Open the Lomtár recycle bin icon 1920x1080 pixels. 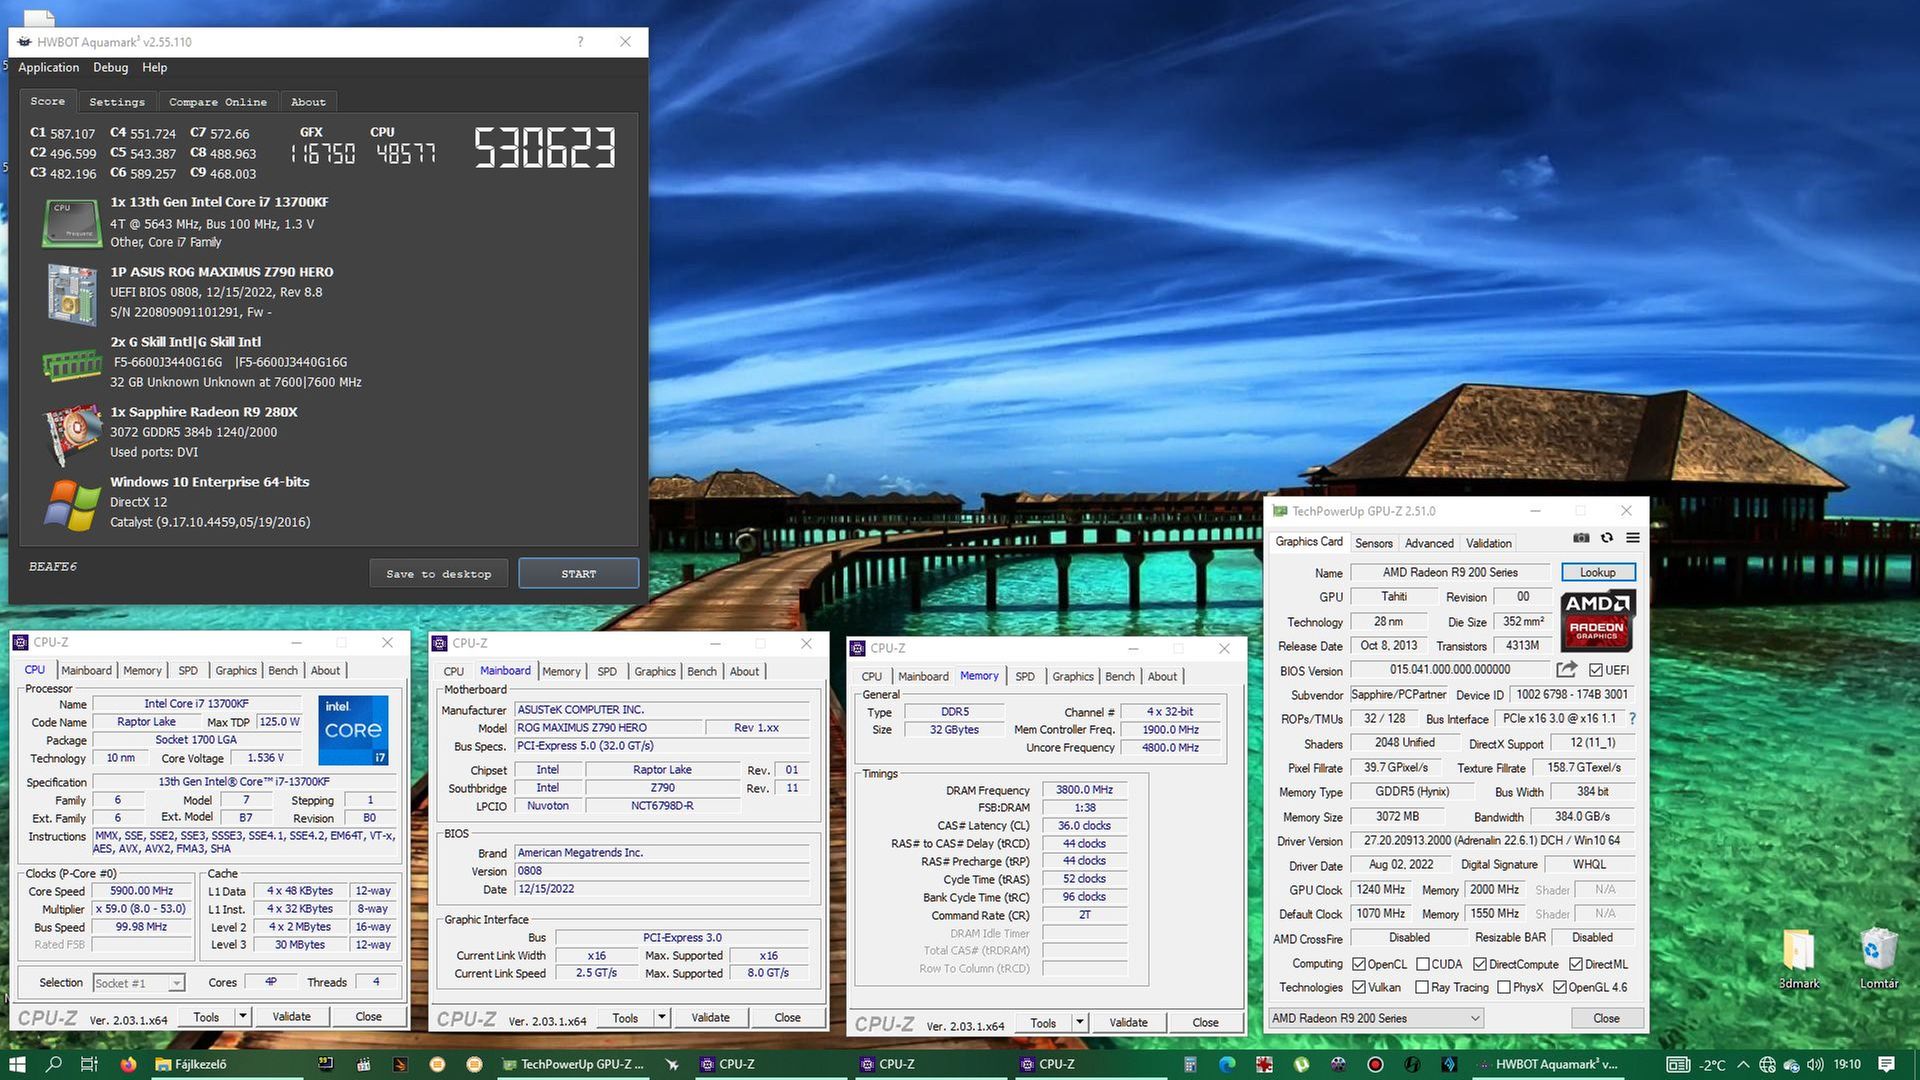(1879, 958)
